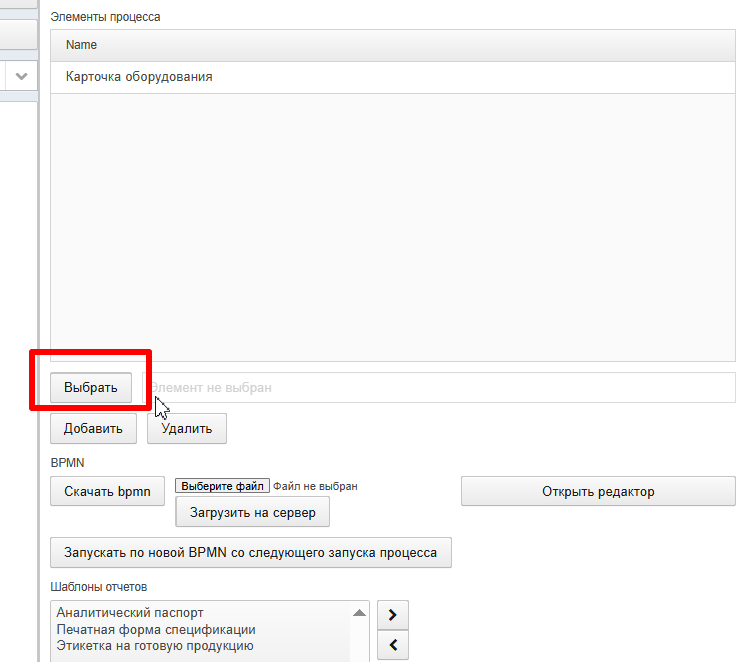739x662 pixels.
Task: Click the up arrow of templates list scrollbar
Action: pos(359,613)
